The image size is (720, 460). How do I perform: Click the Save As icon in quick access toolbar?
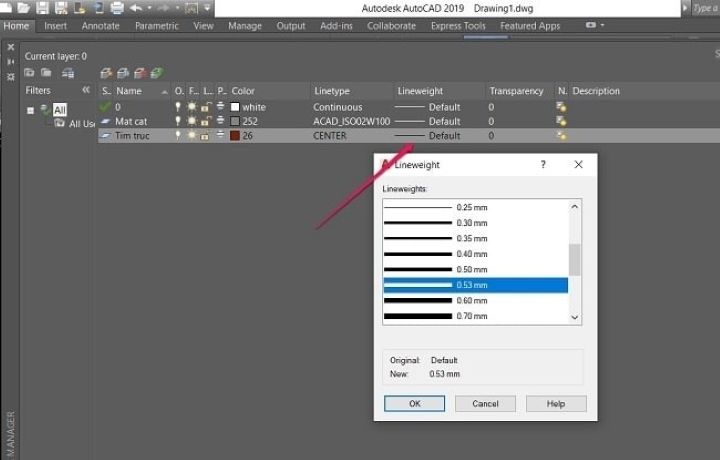pyautogui.click(x=61, y=7)
